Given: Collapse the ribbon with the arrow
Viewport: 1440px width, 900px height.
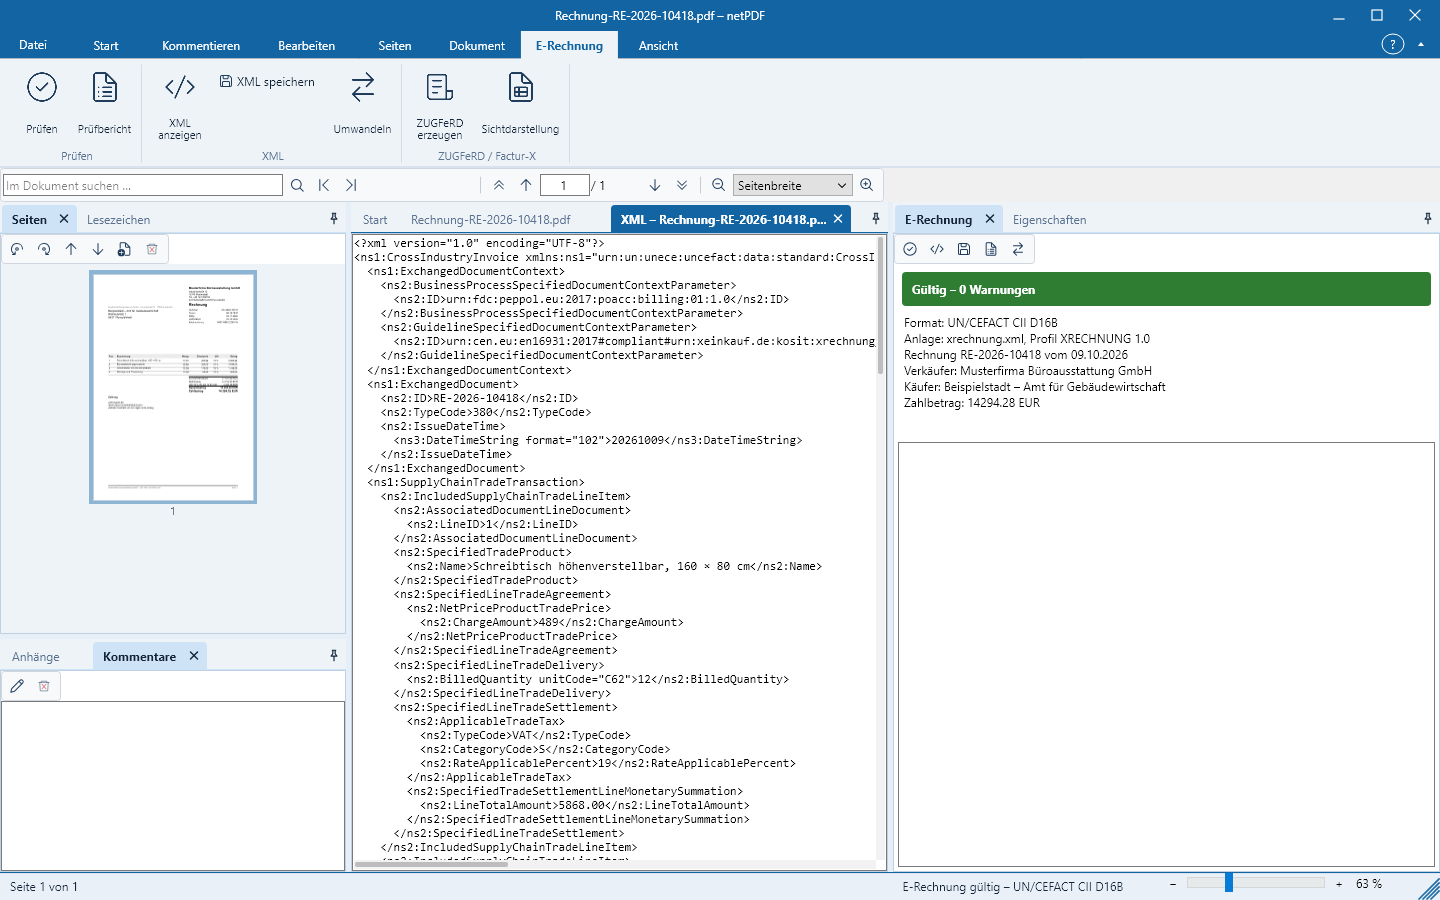Looking at the screenshot, I should pos(1421,45).
